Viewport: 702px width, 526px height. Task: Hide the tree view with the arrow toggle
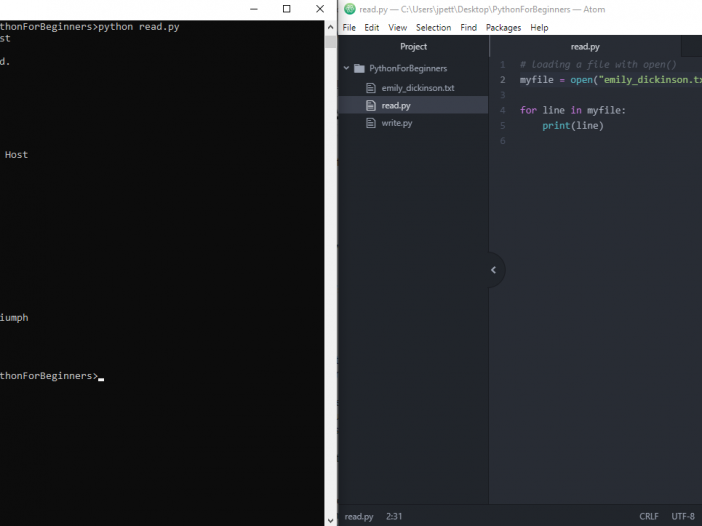[494, 270]
